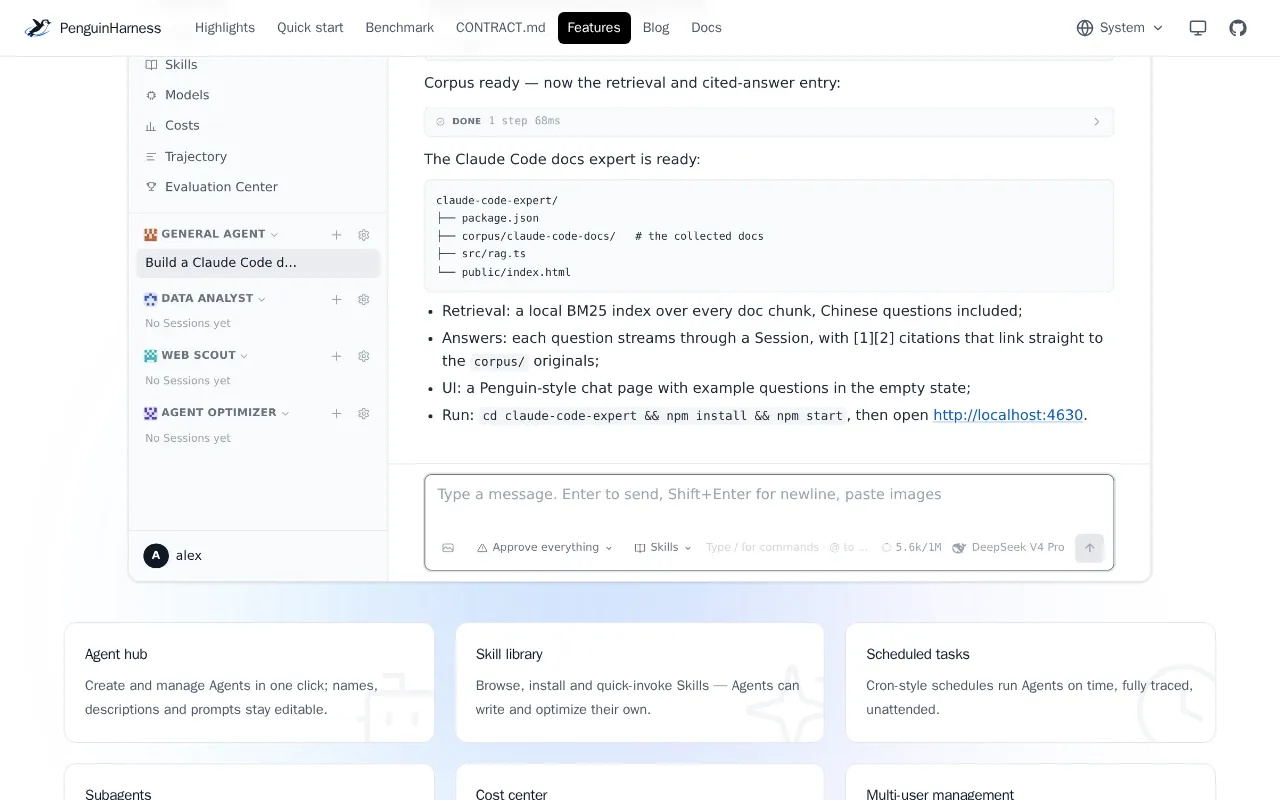Add a new General Agent session
The width and height of the screenshot is (1280, 800).
[337, 235]
